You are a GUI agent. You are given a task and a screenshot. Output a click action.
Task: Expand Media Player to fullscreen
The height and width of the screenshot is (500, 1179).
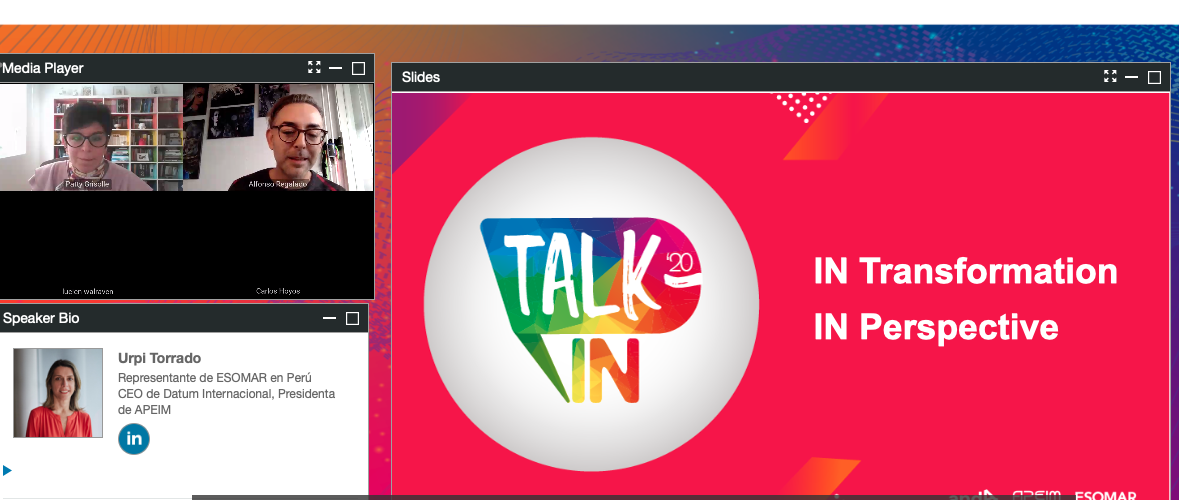[x=314, y=68]
